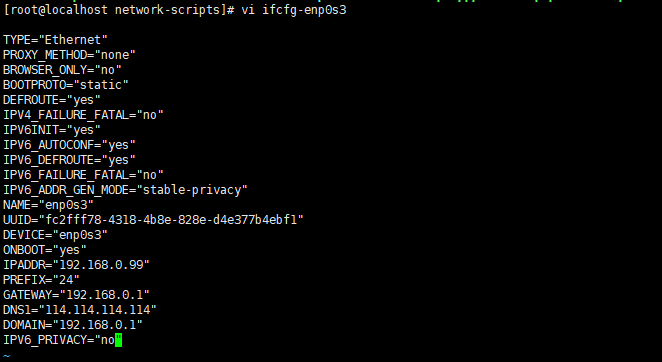The height and width of the screenshot is (362, 662).
Task: Click on DEFROUTE="yes" line
Action: coord(52,100)
